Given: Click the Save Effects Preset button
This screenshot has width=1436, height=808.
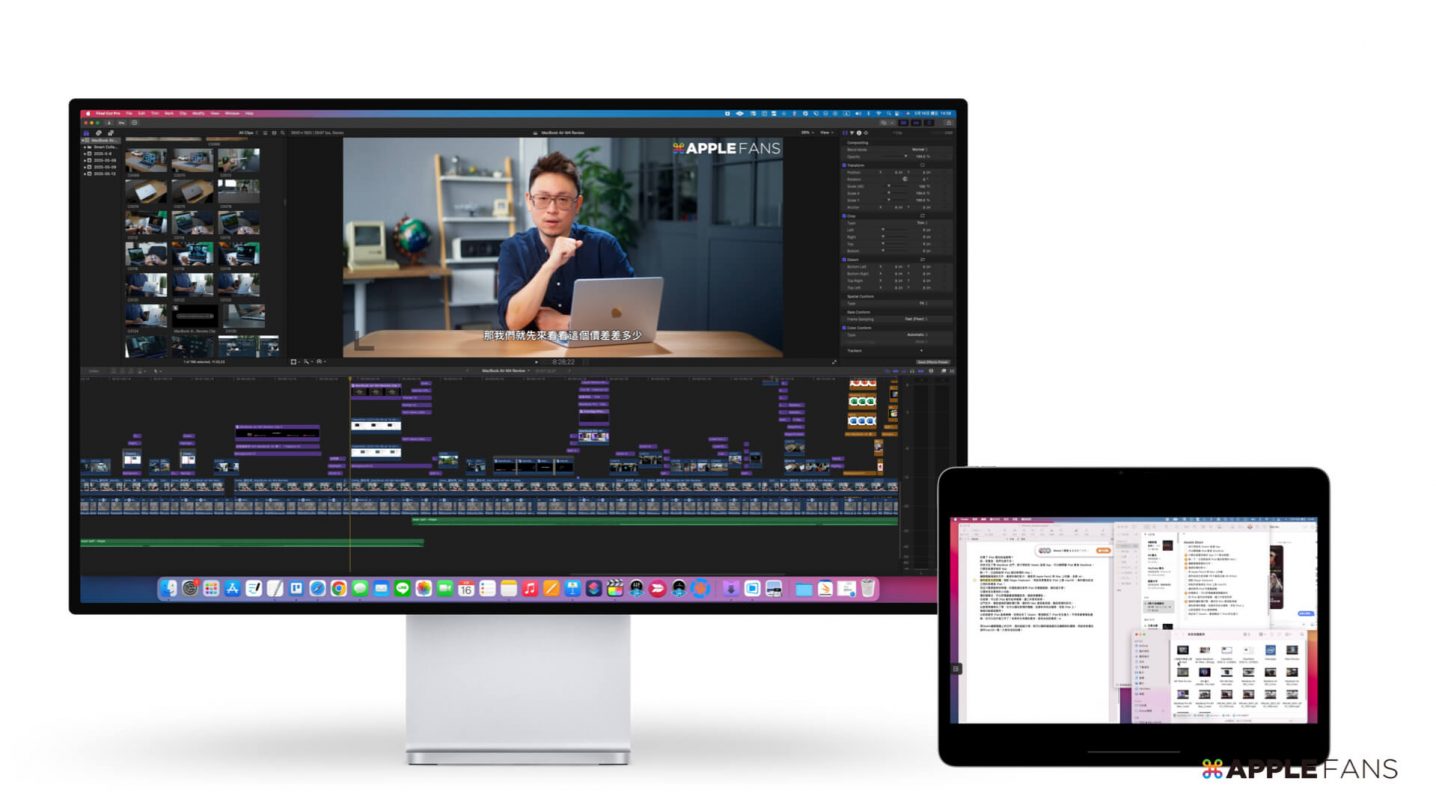Looking at the screenshot, I should (x=932, y=362).
